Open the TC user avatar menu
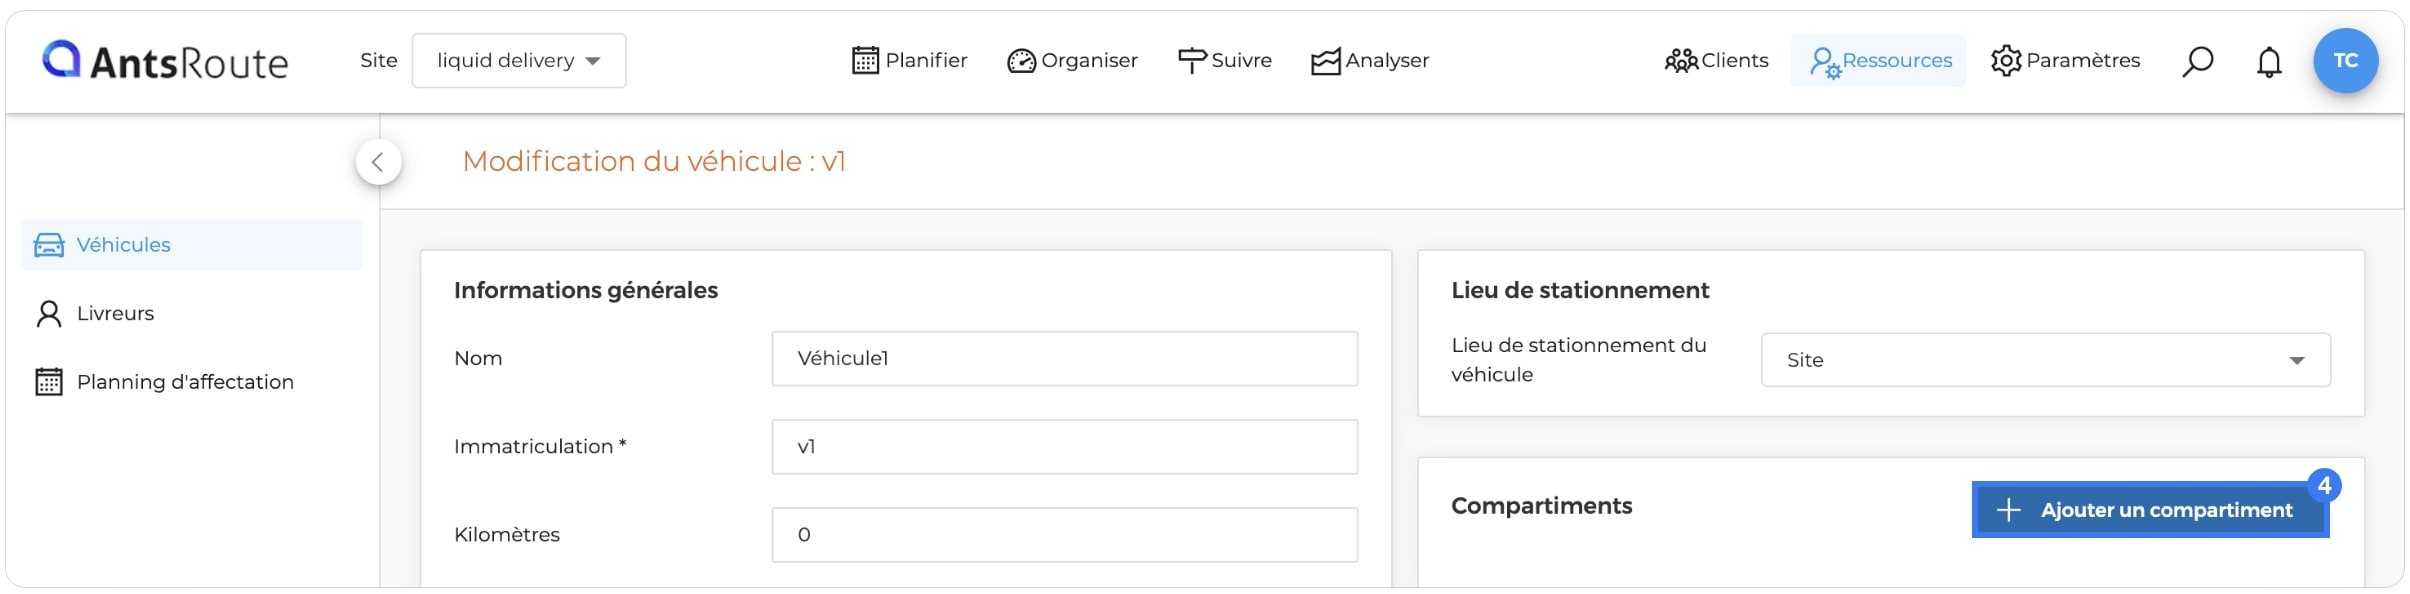This screenshot has width=2410, height=594. click(2346, 61)
